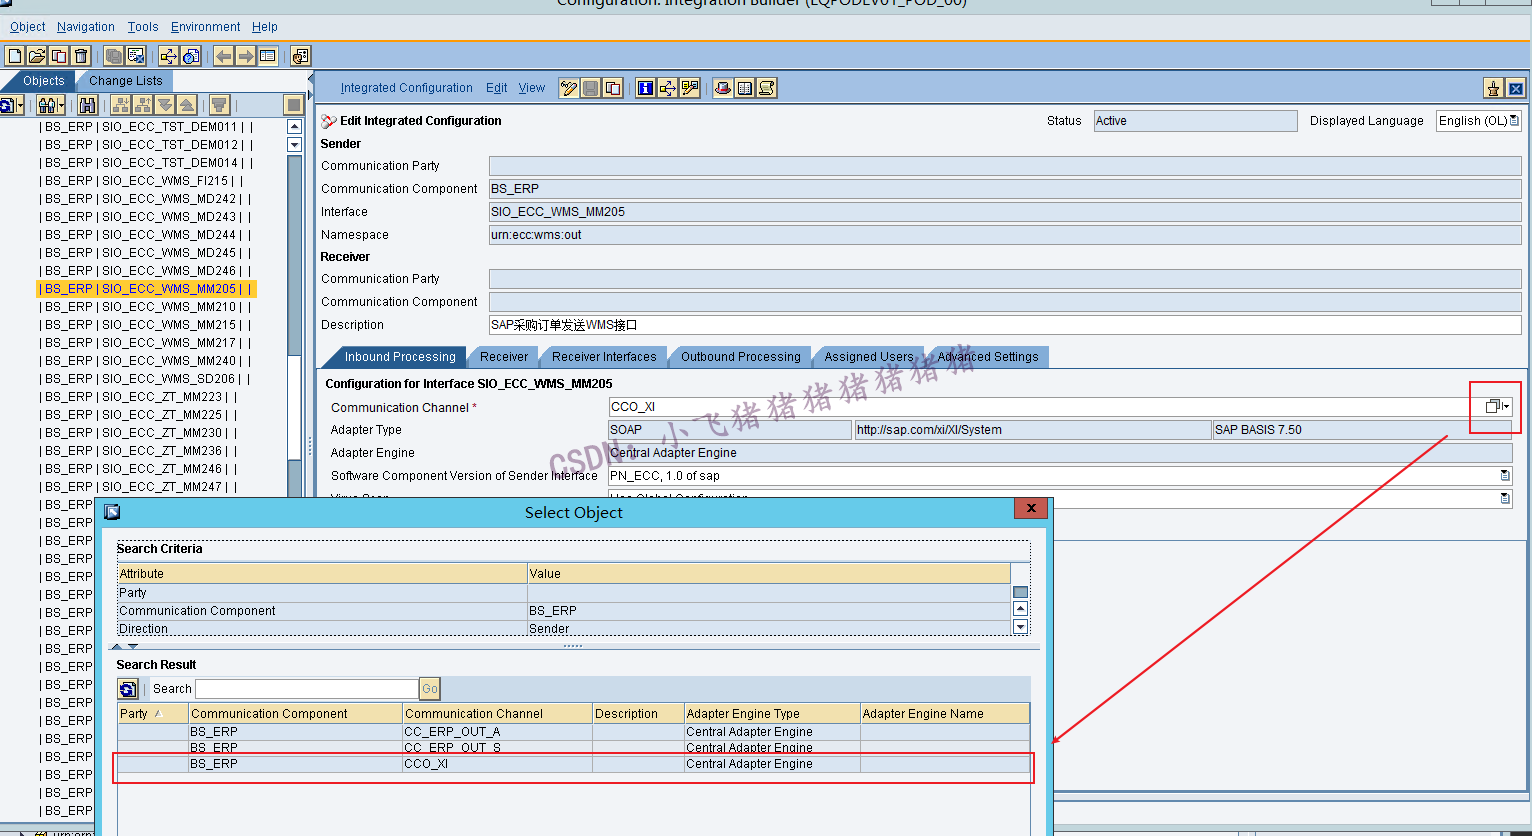Click the binoculars Find icon in Objects toolbar
Screen dimensions: 1532x836
point(88,105)
